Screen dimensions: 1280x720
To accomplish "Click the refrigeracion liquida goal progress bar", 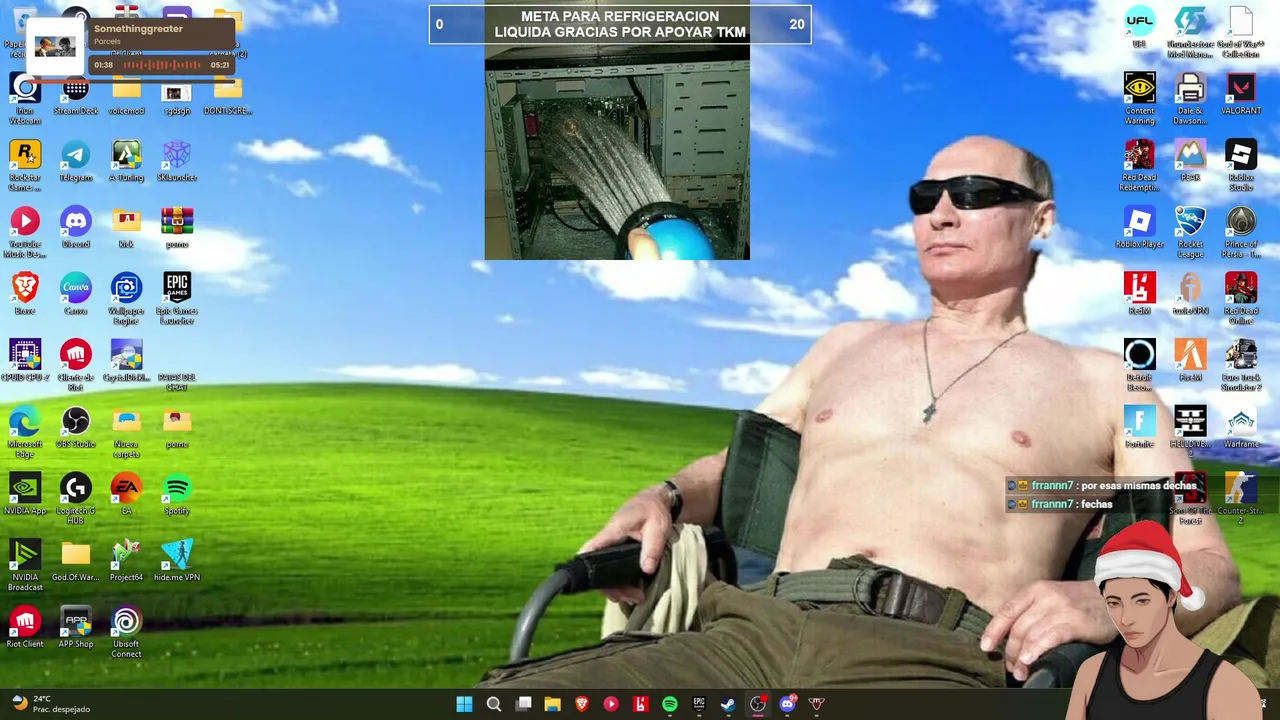I will [620, 24].
